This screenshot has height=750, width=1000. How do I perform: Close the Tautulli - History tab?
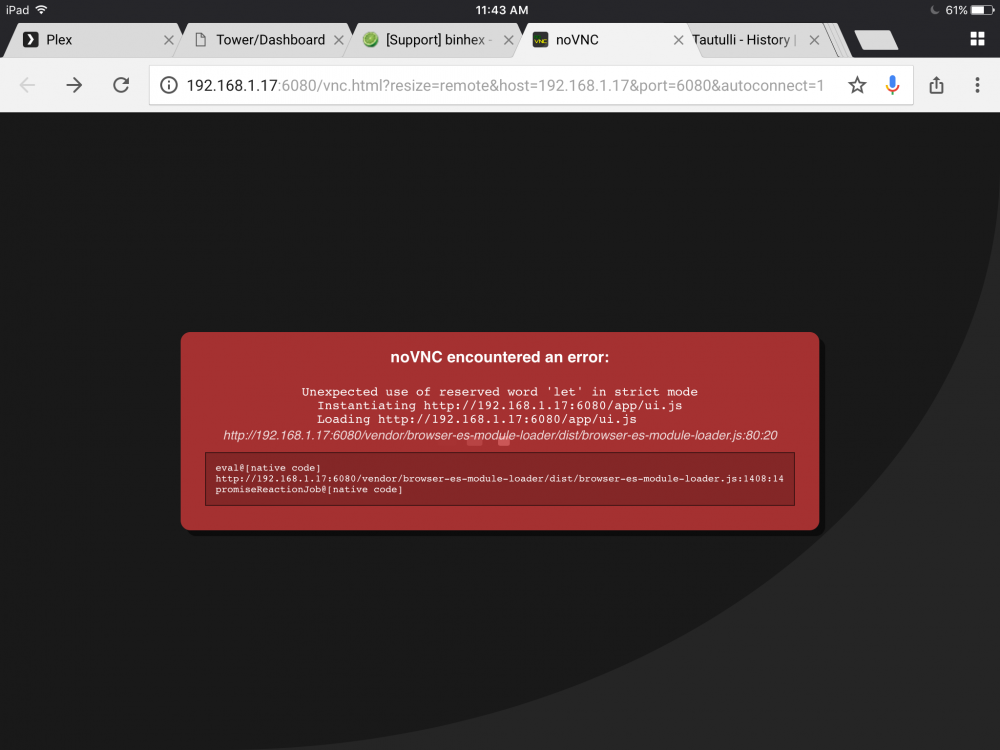(x=814, y=40)
